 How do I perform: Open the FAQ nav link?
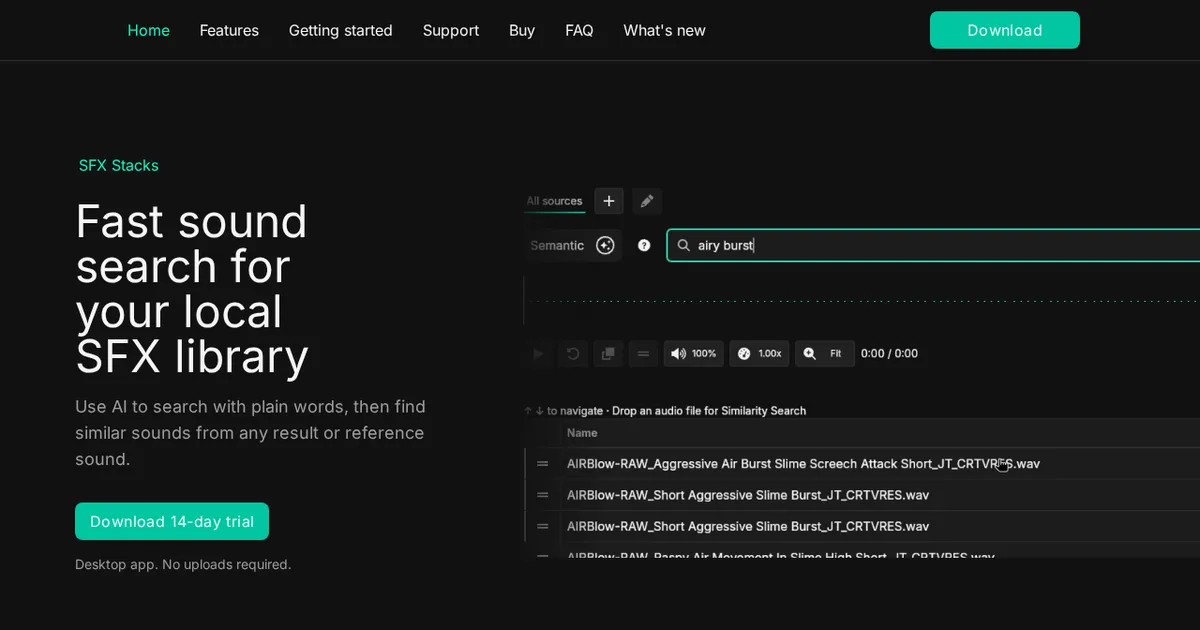point(579,30)
